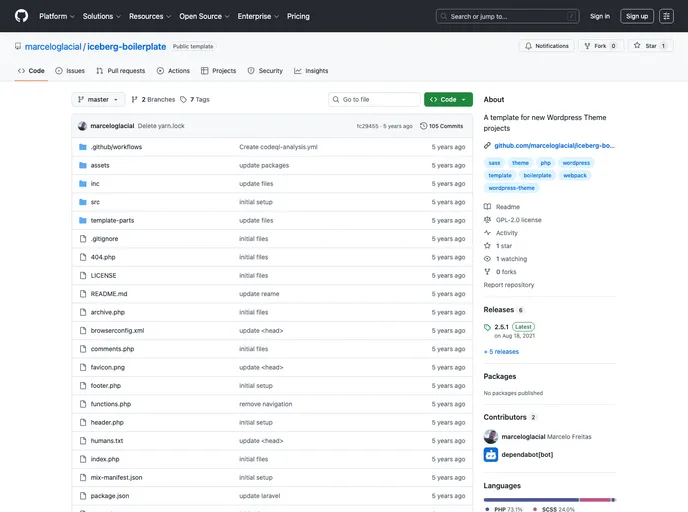Switch to the Issues tab
The image size is (688, 512).
coord(70,71)
